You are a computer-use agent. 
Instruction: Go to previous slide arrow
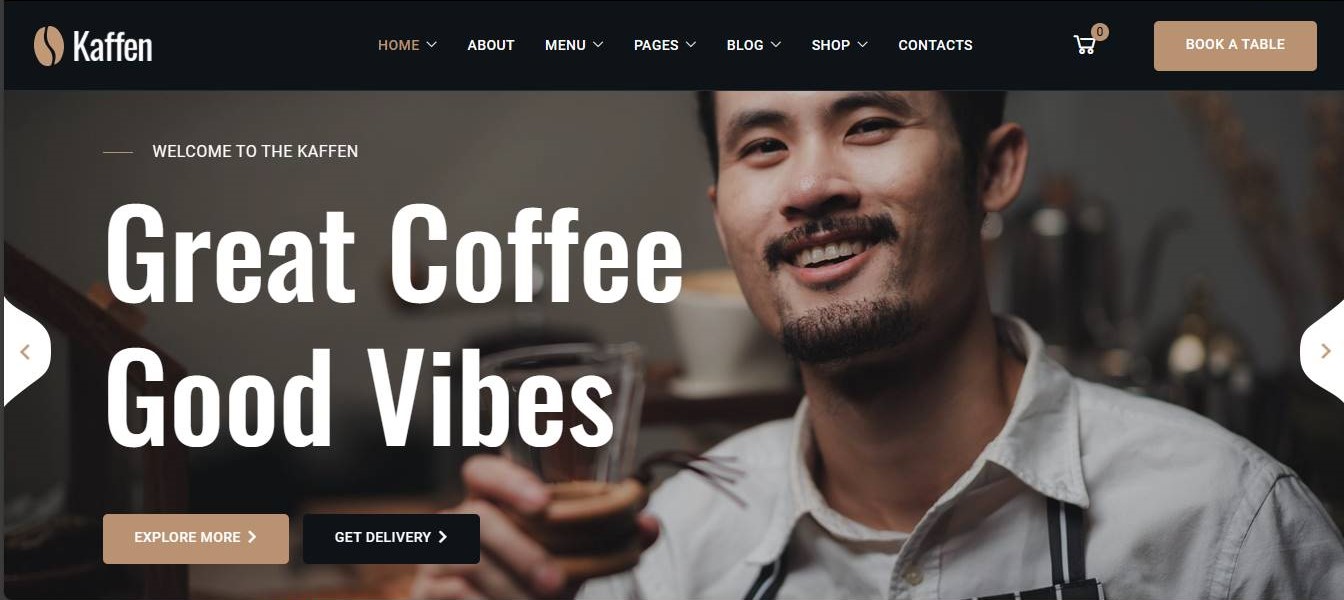25,352
